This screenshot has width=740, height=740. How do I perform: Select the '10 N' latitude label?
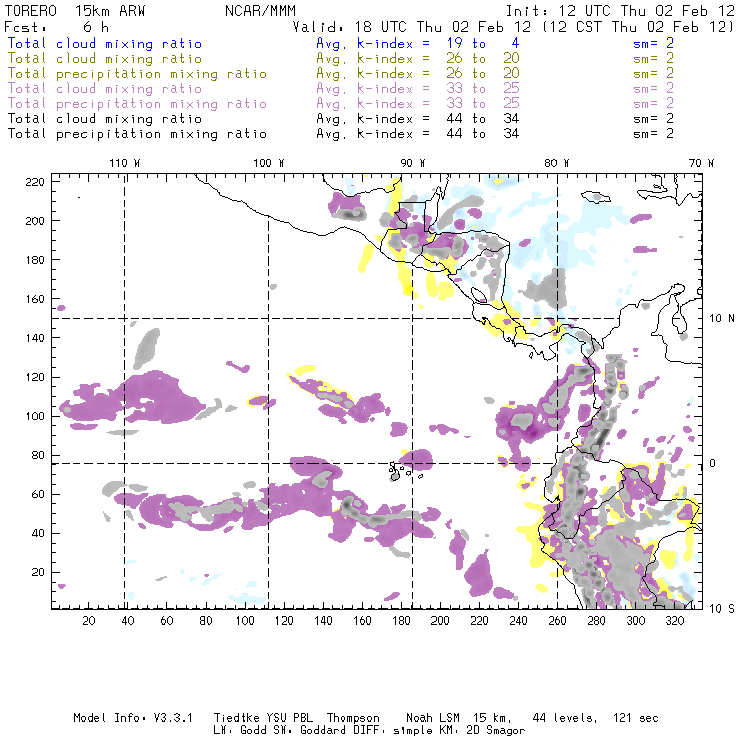pyautogui.click(x=722, y=319)
